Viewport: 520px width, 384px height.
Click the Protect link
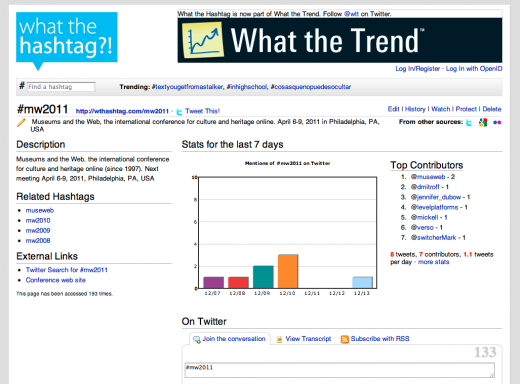pos(466,109)
